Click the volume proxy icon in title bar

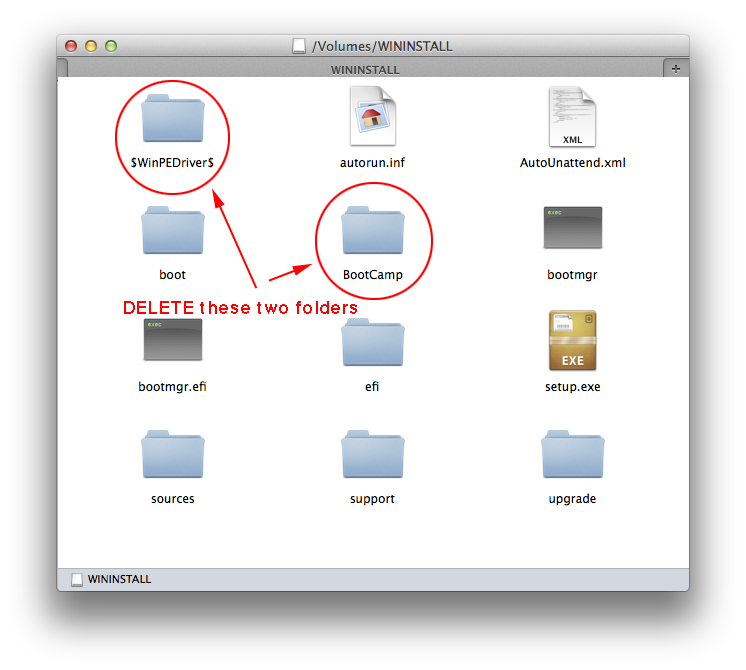click(x=299, y=46)
